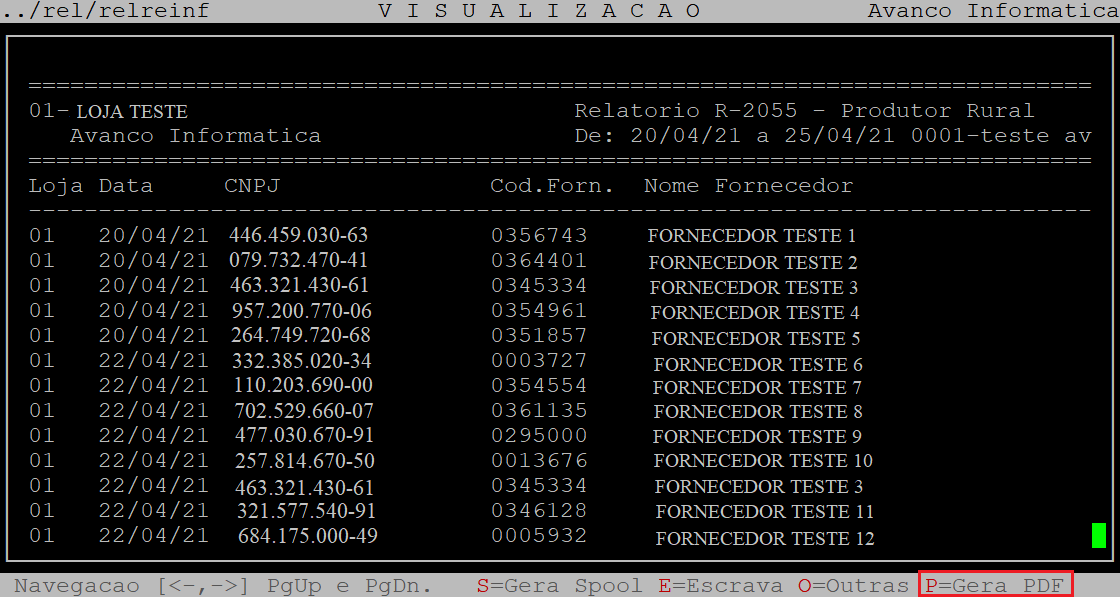Choose the E=Escrava option
The image size is (1120, 597).
(721, 585)
